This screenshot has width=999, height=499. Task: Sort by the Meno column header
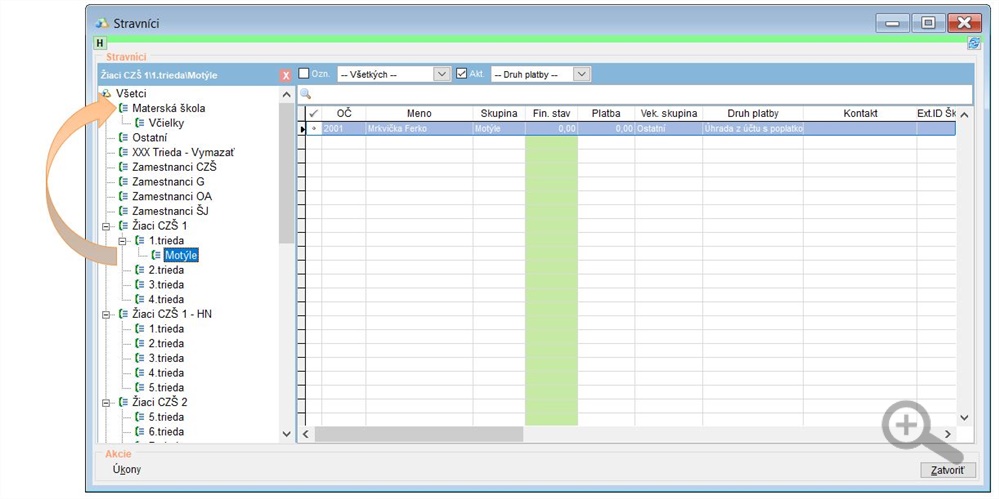[x=419, y=114]
